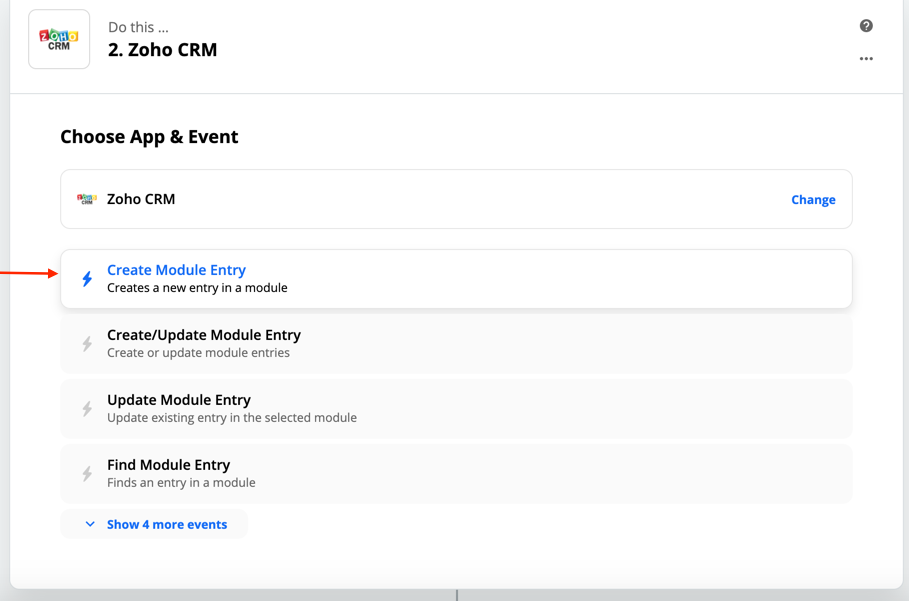
Task: Choose the Create/Update Module Entry event
Action: pos(456,344)
